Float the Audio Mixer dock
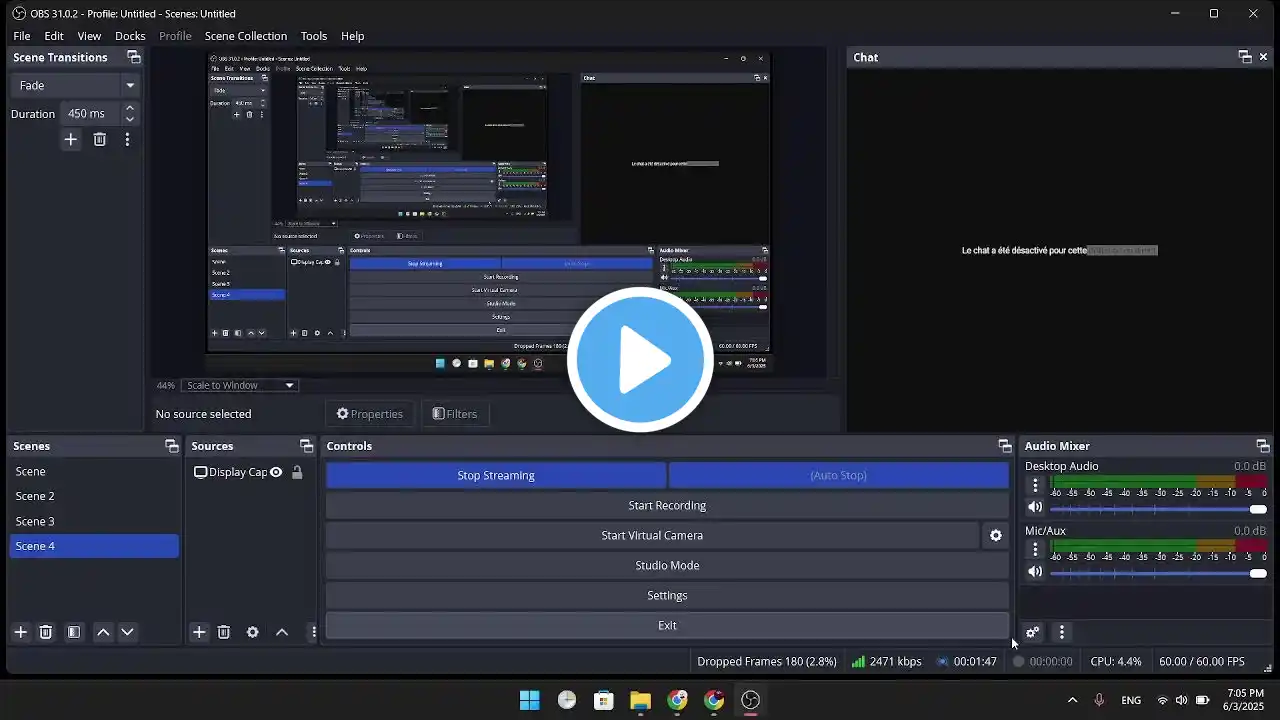Viewport: 1280px width, 720px height. [1263, 446]
